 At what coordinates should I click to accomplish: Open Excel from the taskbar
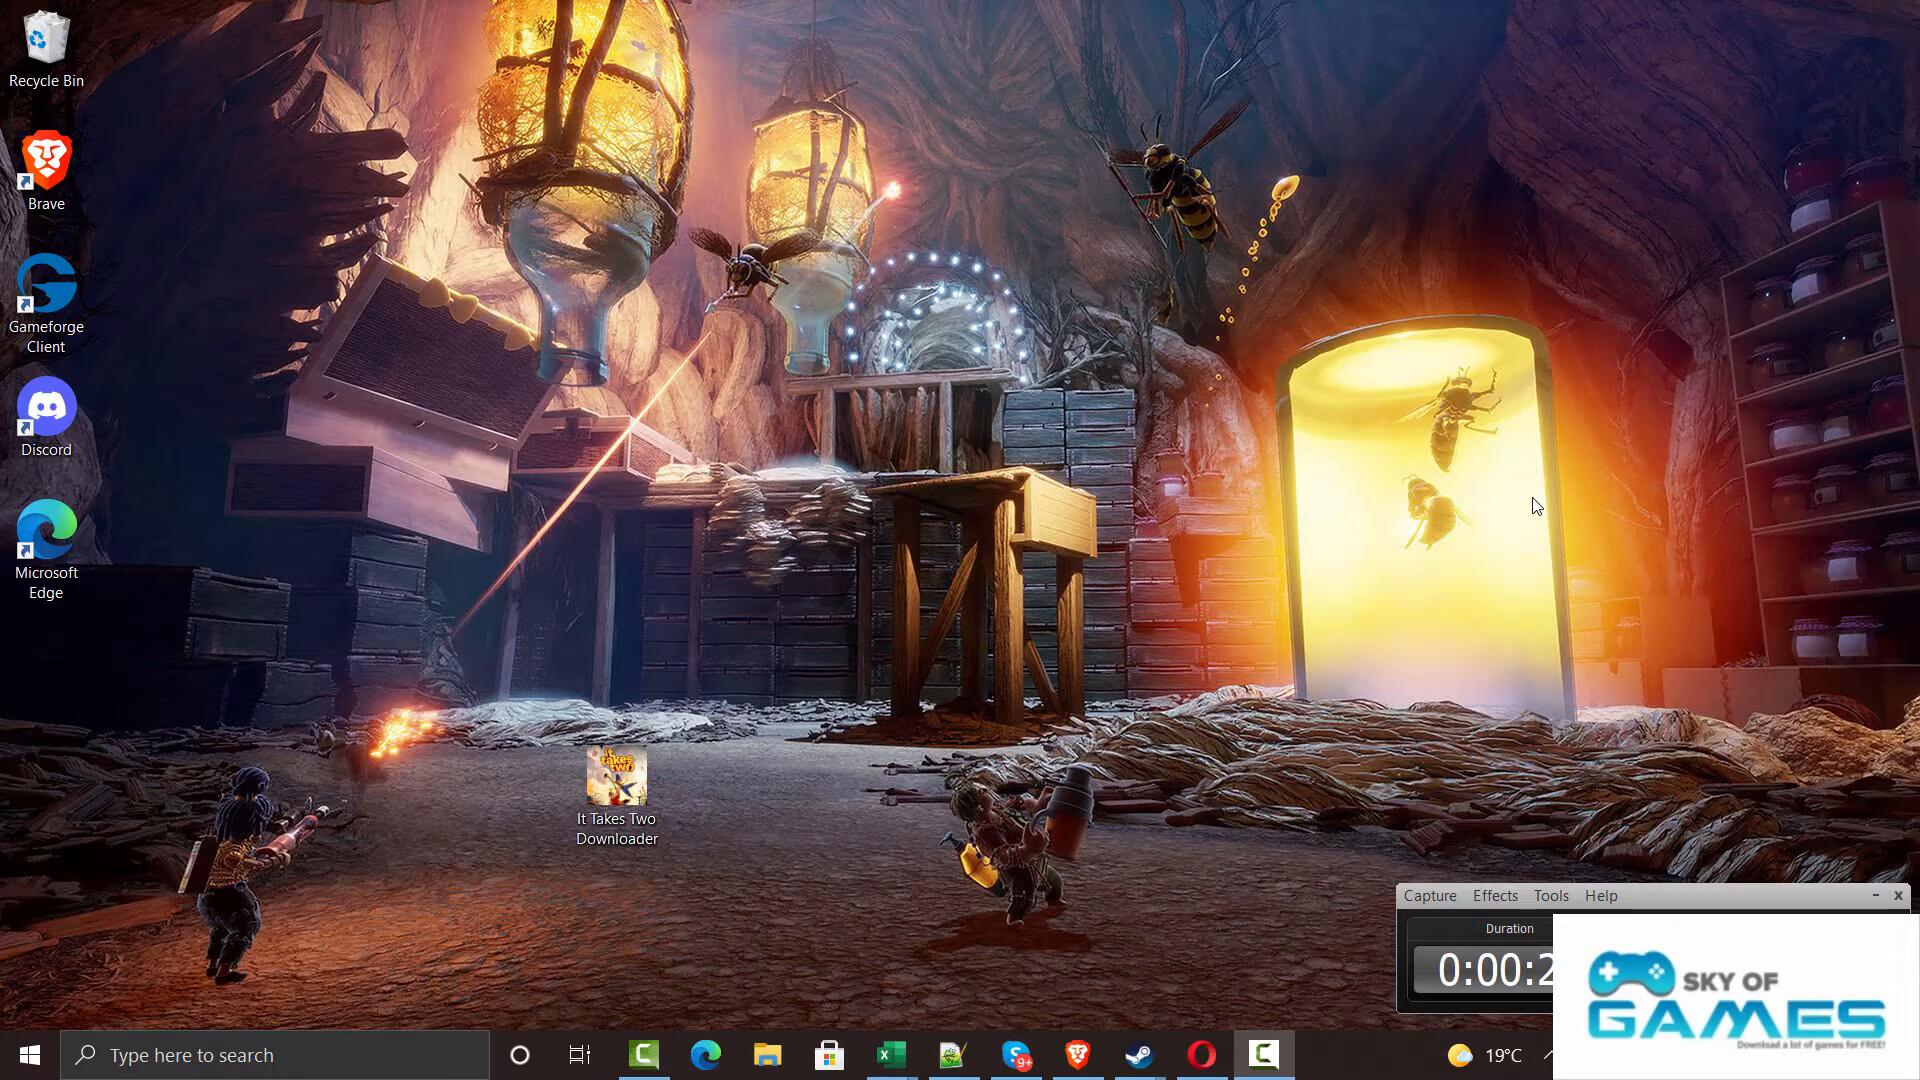coord(891,1055)
